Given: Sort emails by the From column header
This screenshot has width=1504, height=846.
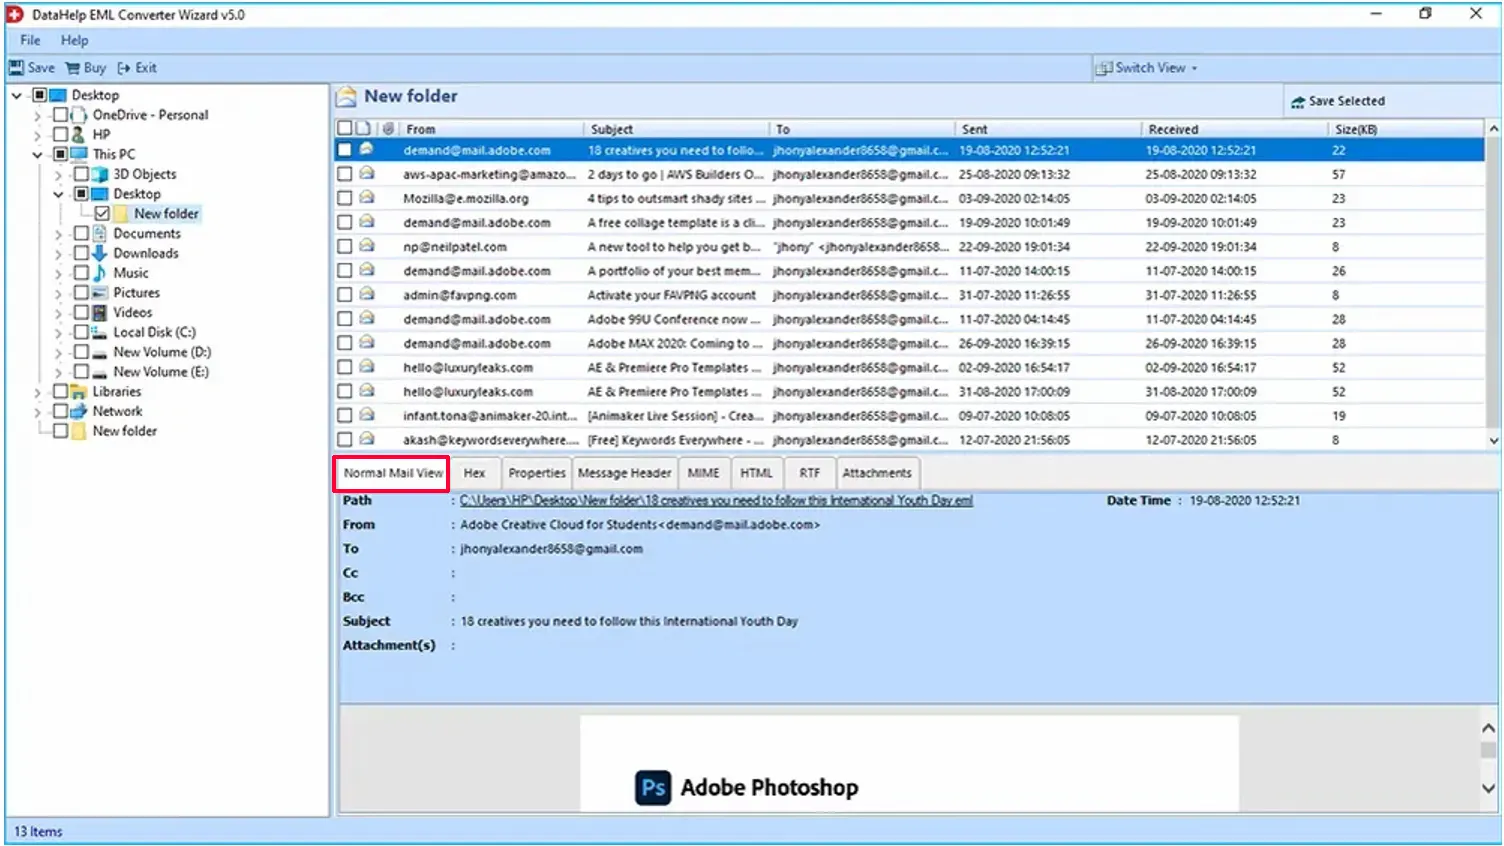Looking at the screenshot, I should coord(490,129).
